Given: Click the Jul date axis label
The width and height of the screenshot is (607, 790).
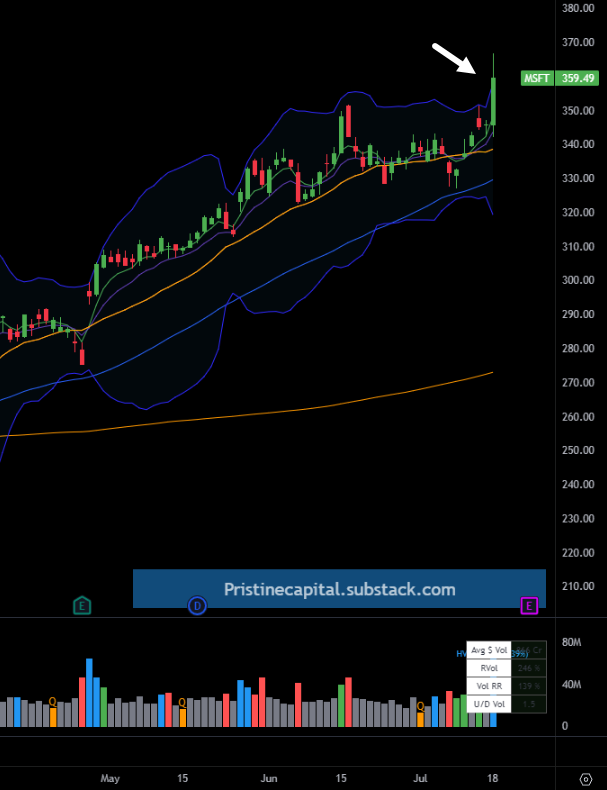Looking at the screenshot, I should click(420, 778).
